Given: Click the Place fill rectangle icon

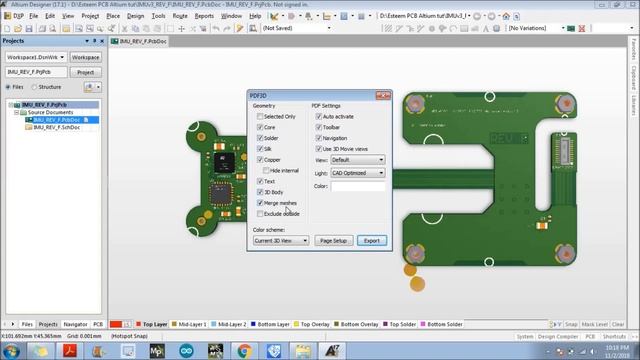Looking at the screenshot, I should (x=464, y=29).
